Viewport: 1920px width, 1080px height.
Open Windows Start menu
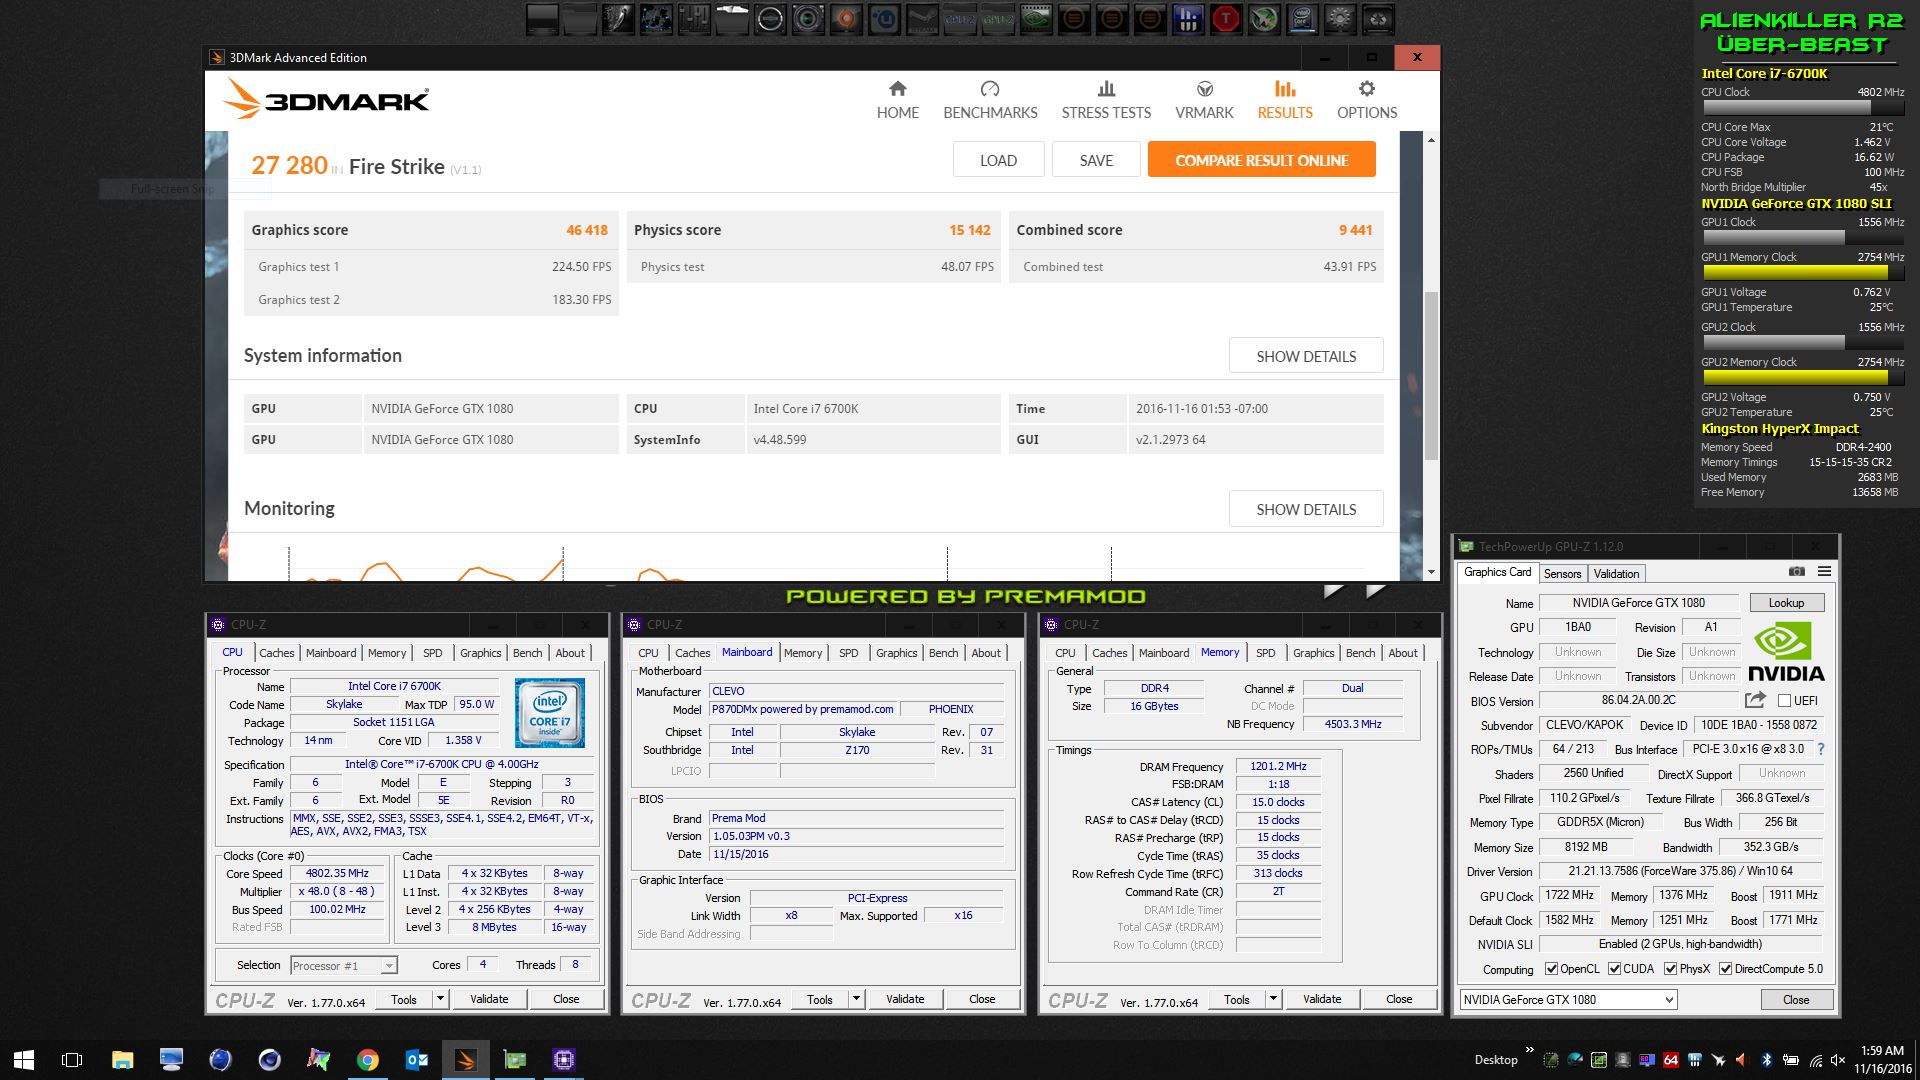(x=24, y=1060)
